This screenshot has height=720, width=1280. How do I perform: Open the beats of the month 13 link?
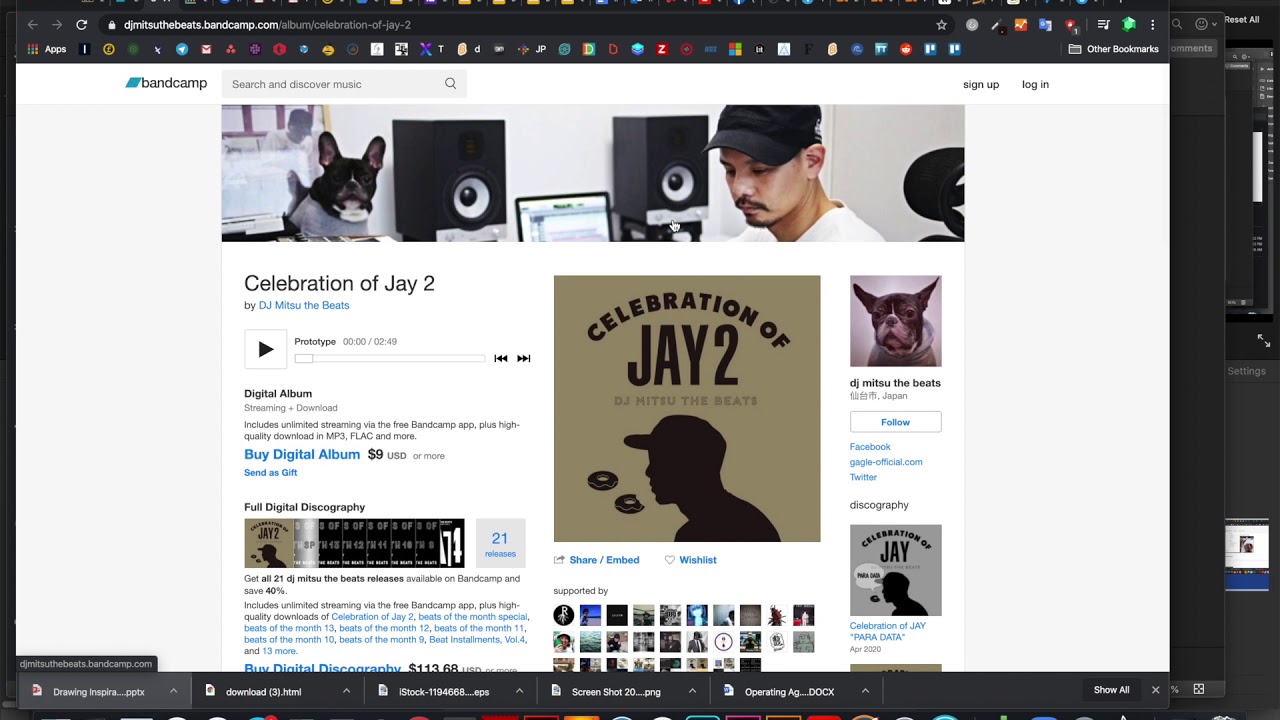(x=289, y=628)
